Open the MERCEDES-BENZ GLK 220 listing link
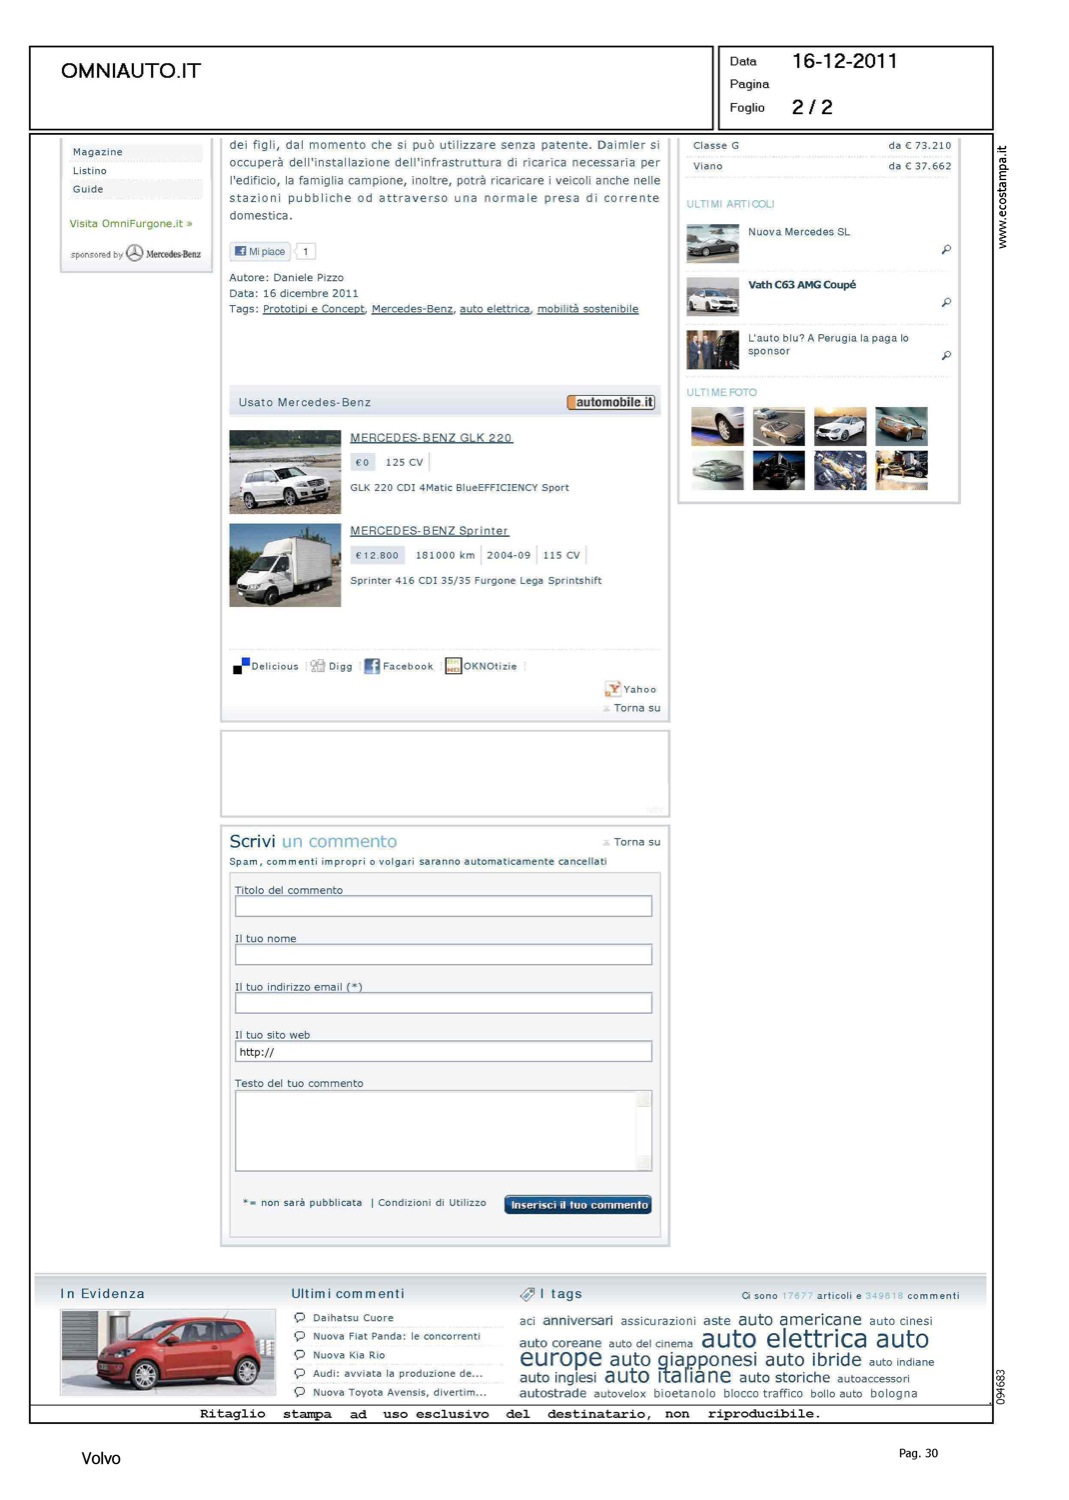 430,438
